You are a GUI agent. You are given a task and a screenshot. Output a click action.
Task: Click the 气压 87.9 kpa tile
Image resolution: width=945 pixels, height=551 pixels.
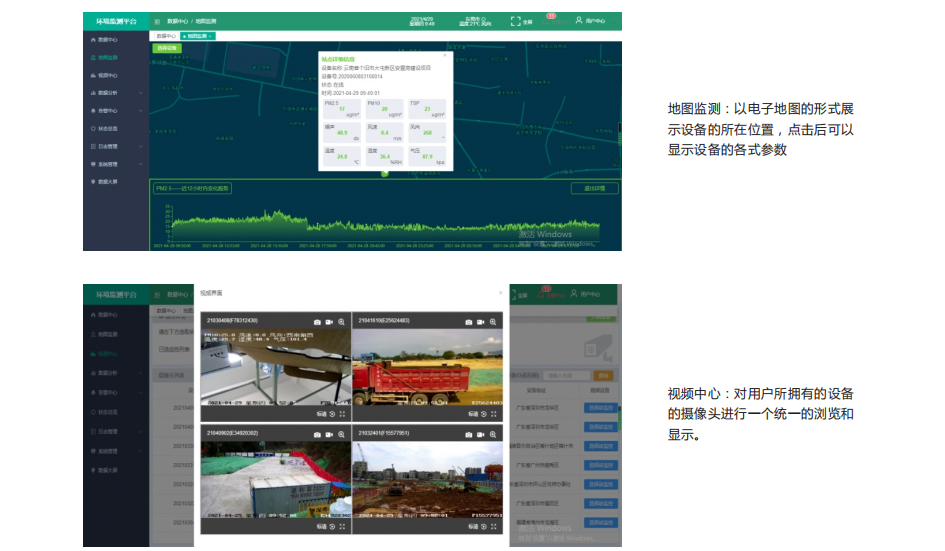(x=427, y=156)
